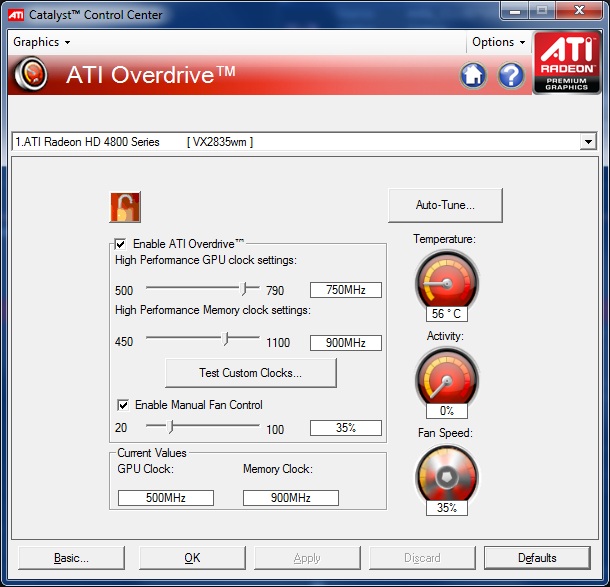Click the 790 maximum GPU clock label
Image resolution: width=610 pixels, height=587 pixels.
275,291
